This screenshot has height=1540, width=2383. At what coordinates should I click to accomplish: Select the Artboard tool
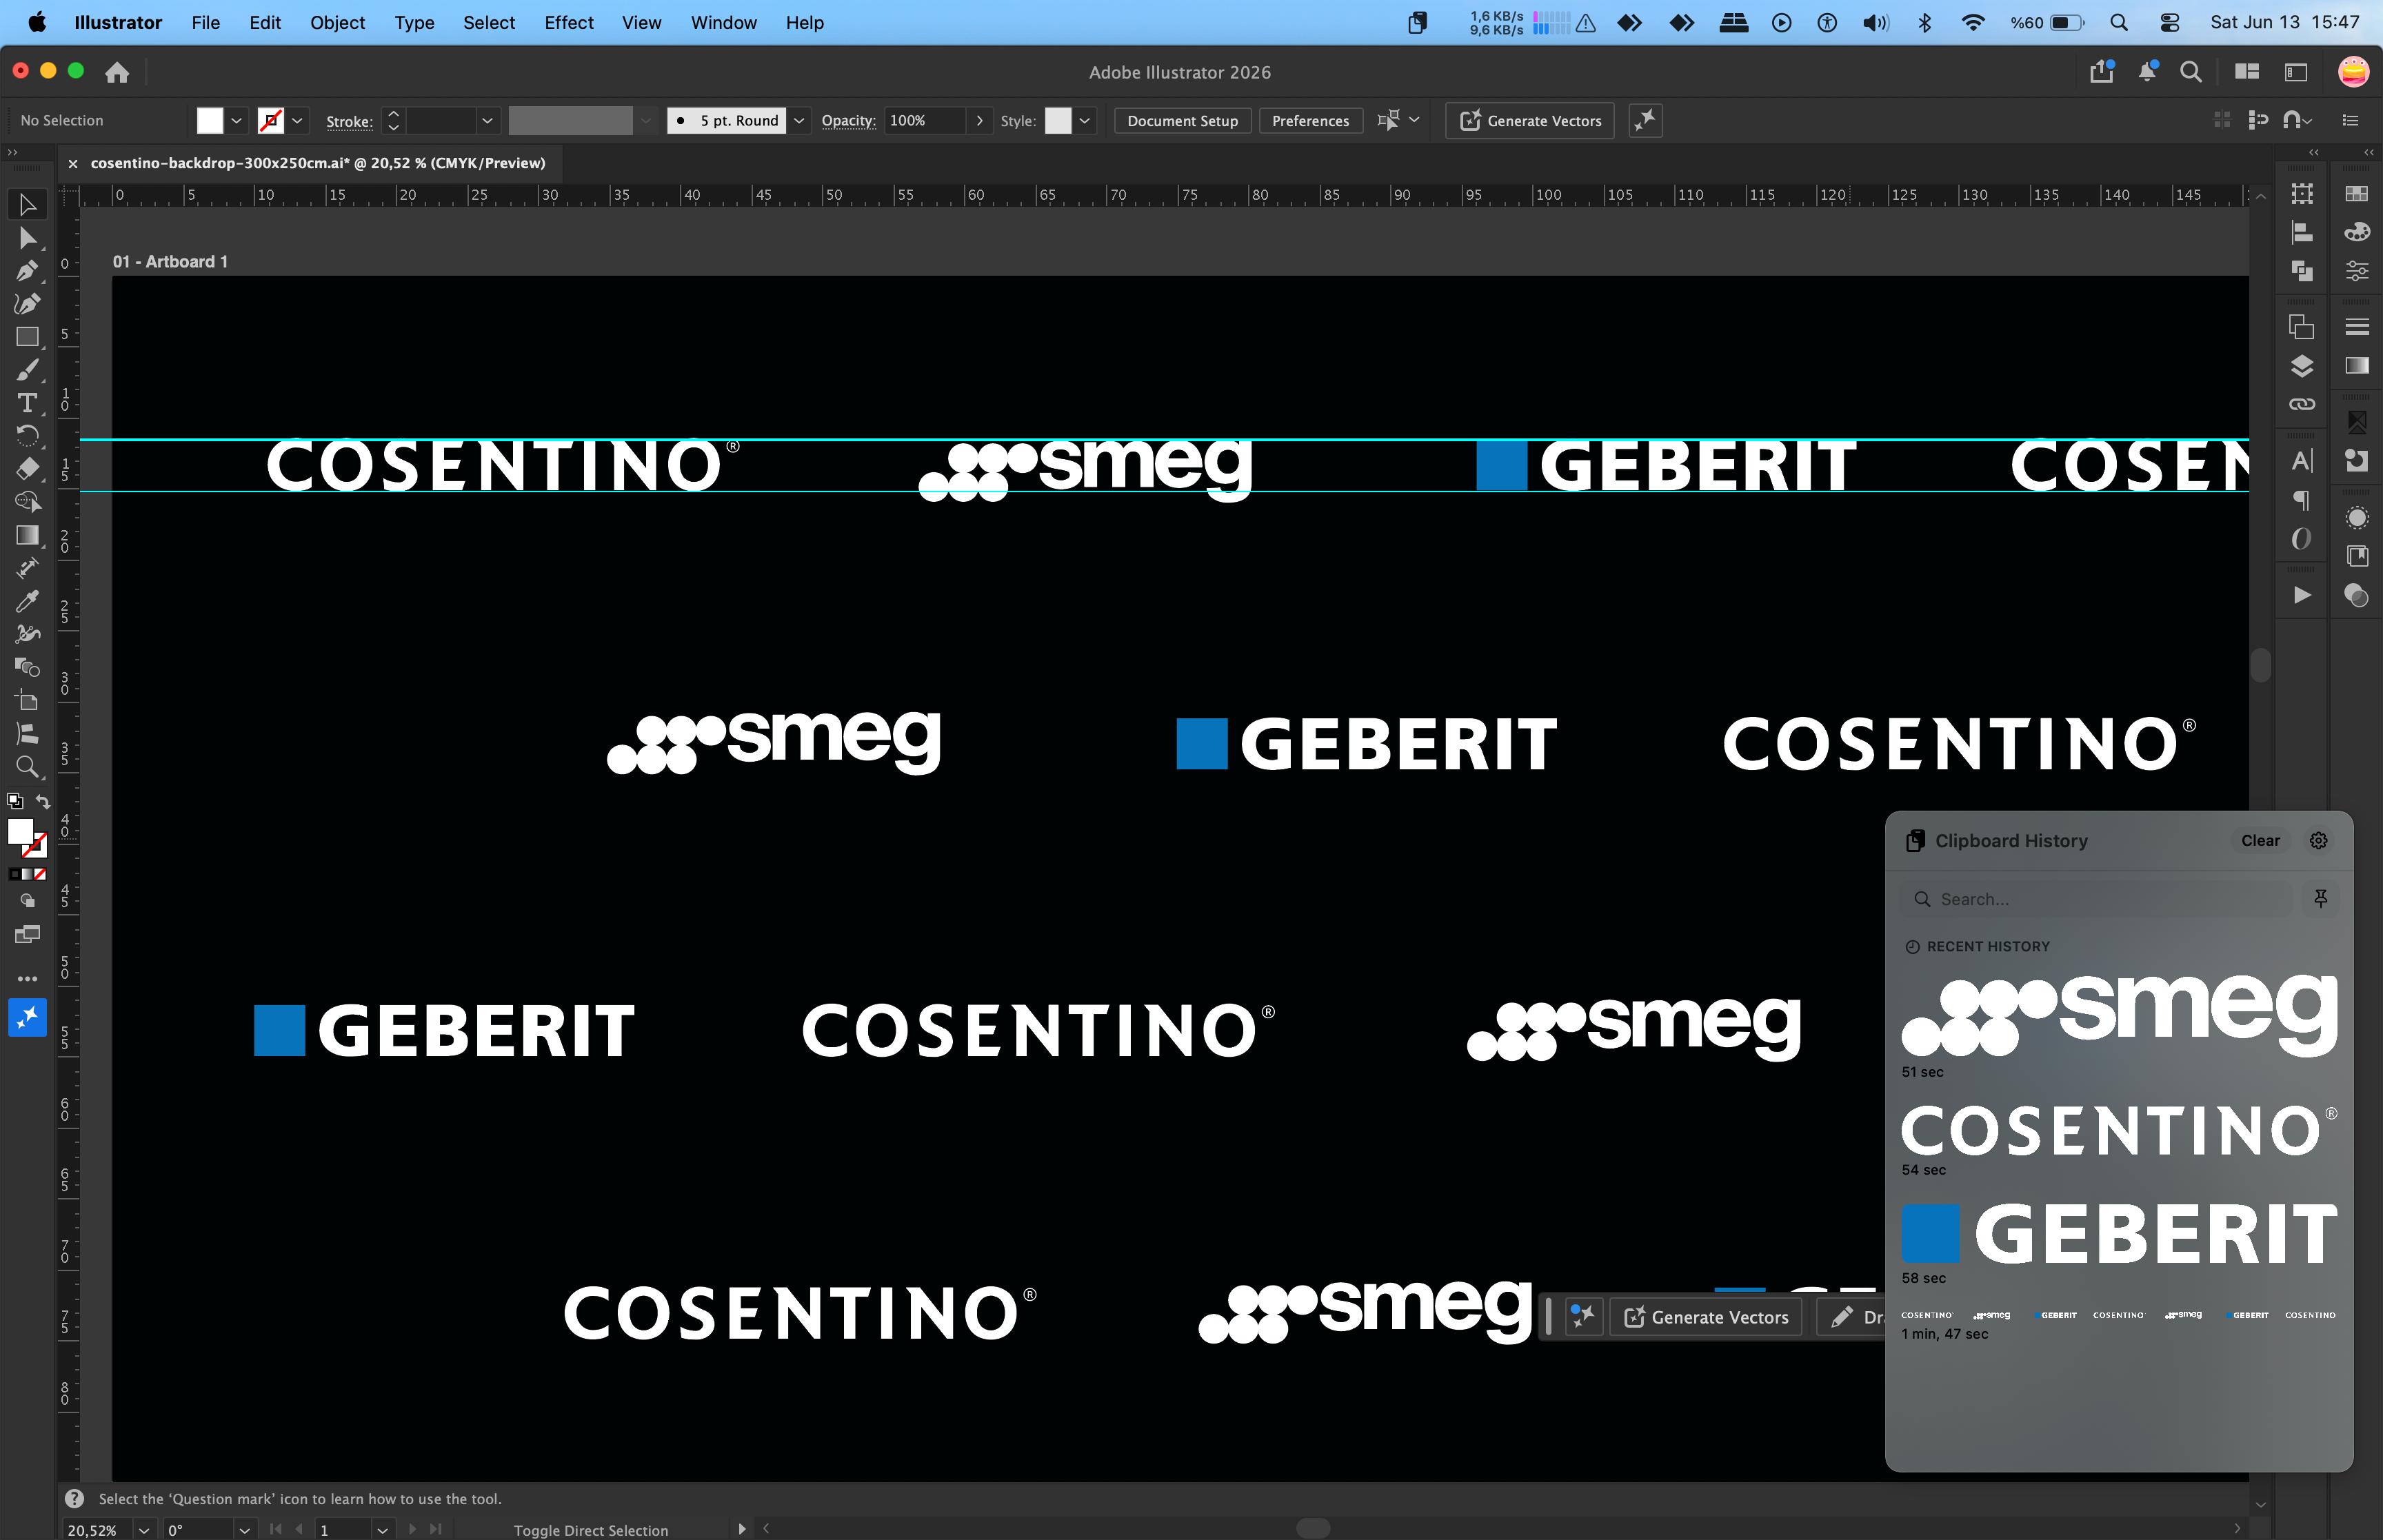27,701
